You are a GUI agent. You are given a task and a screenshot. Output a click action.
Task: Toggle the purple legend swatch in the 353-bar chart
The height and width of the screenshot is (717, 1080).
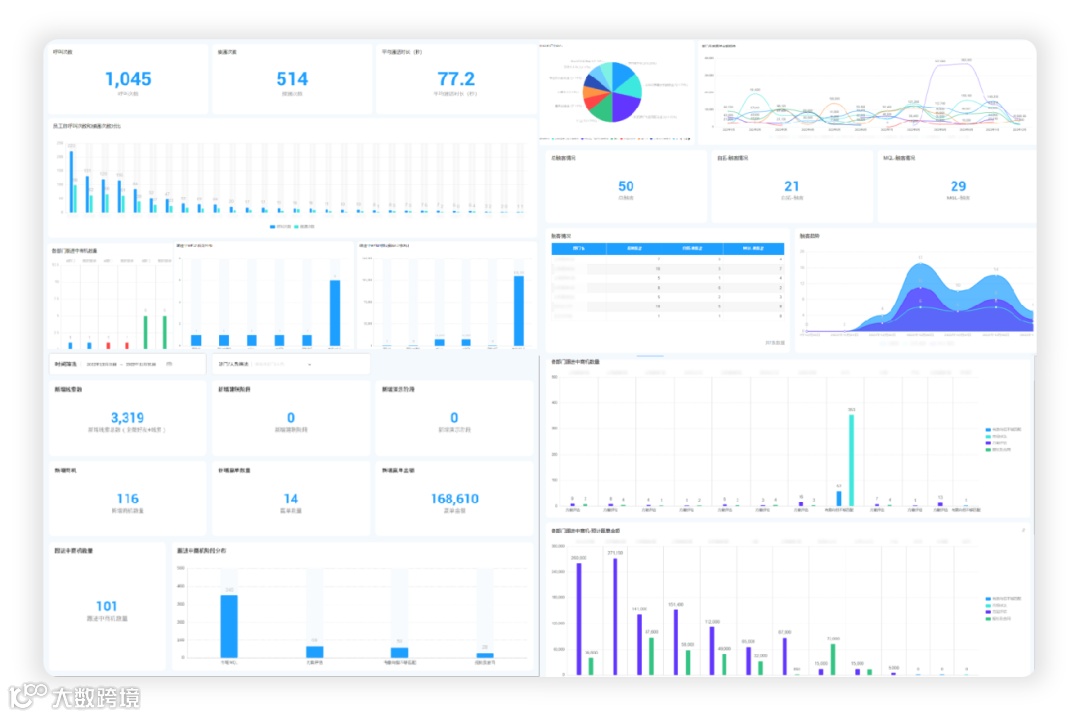(x=988, y=443)
